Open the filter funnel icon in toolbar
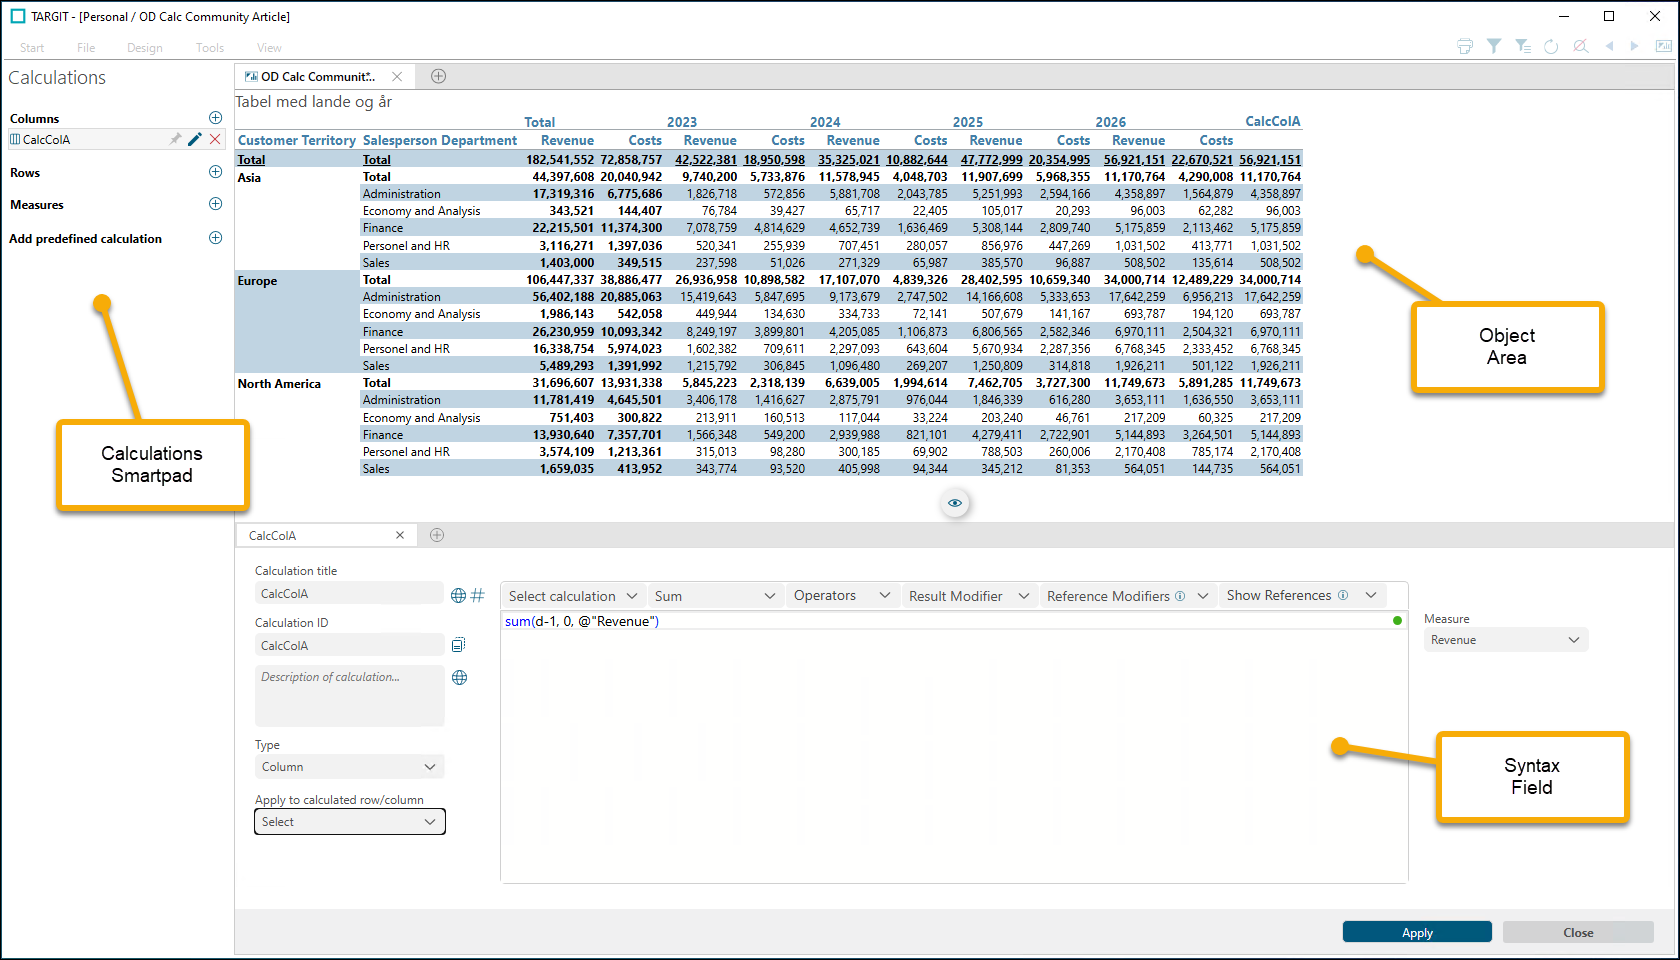Image resolution: width=1680 pixels, height=960 pixels. pyautogui.click(x=1494, y=46)
